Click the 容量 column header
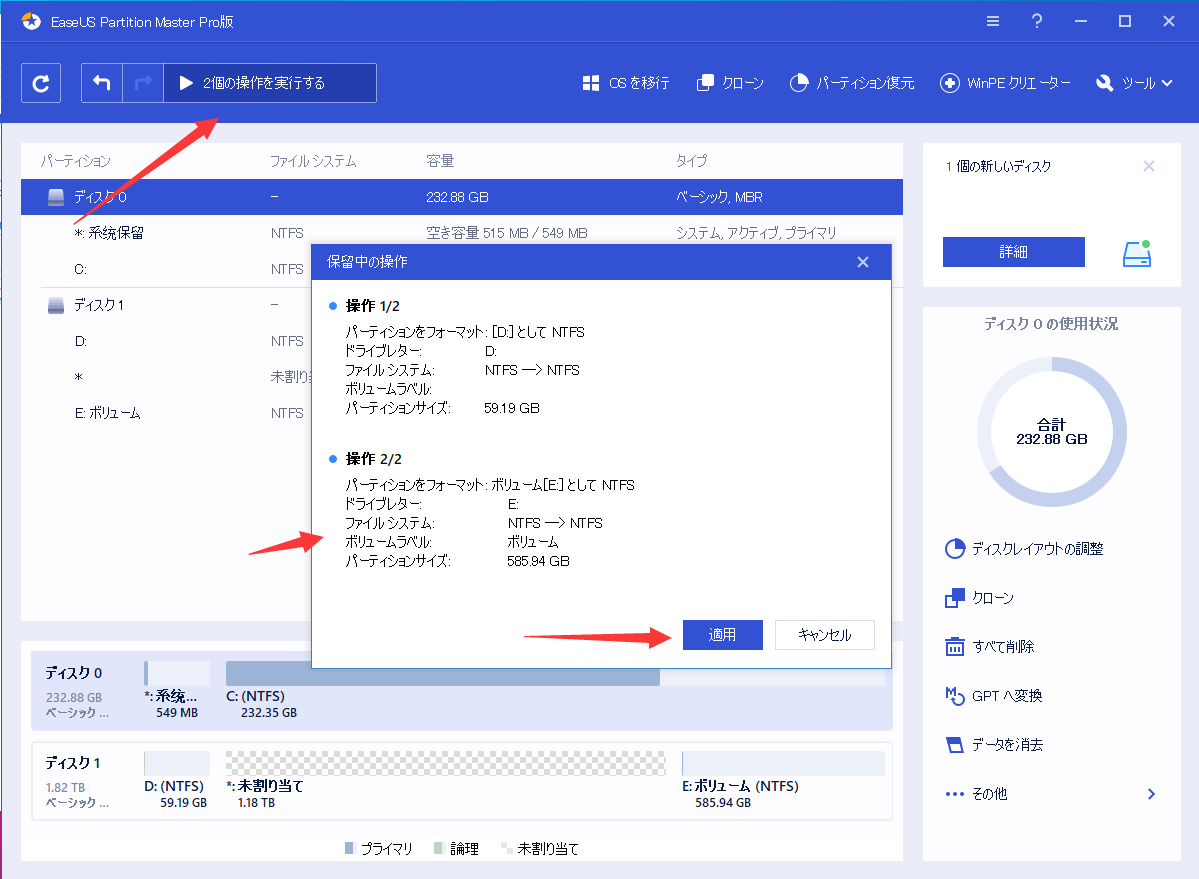The height and width of the screenshot is (879, 1199). tap(440, 161)
